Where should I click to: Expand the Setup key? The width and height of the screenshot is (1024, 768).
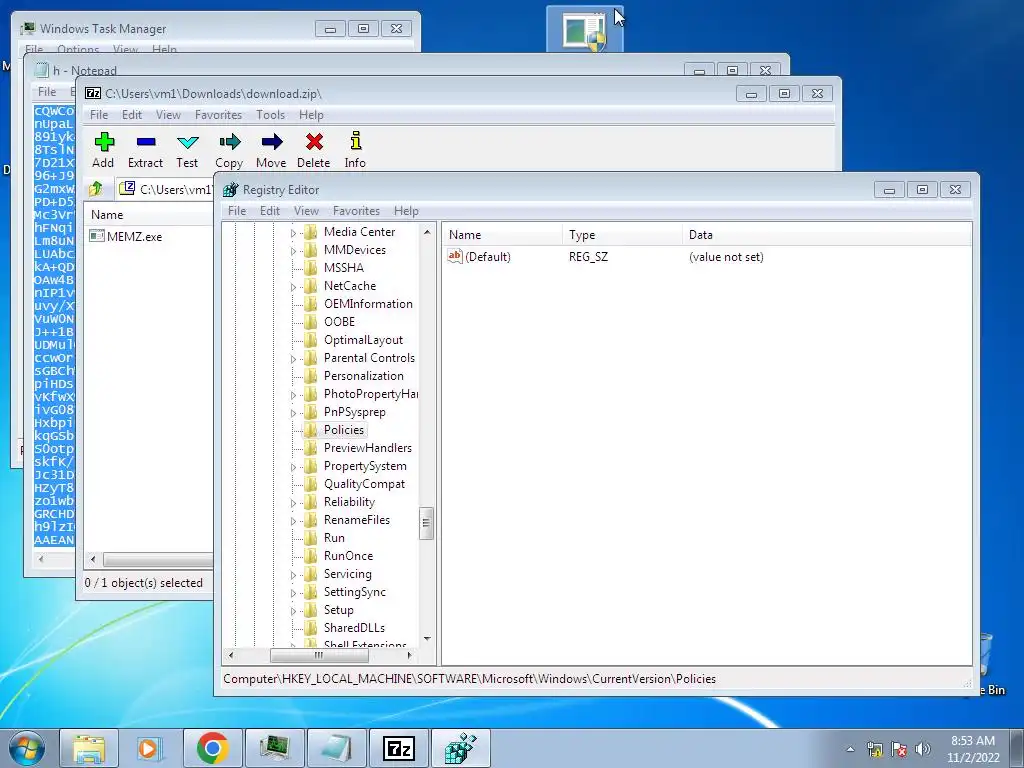(x=293, y=611)
